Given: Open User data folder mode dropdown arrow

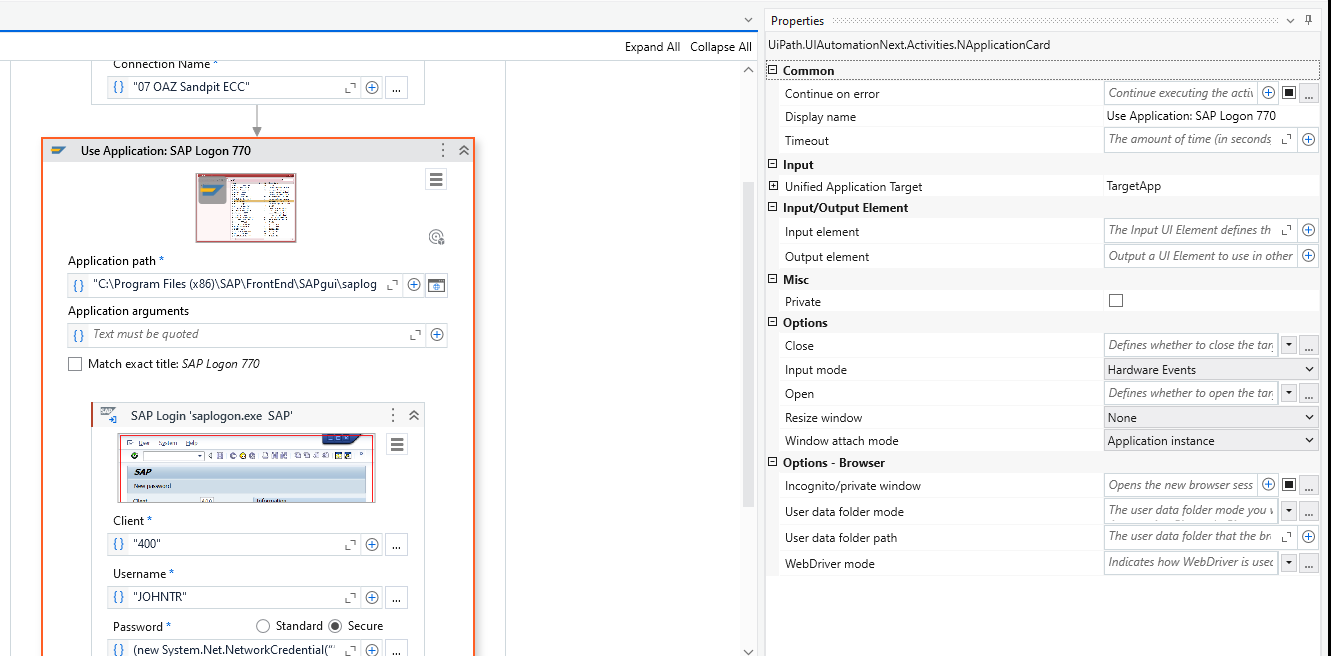Looking at the screenshot, I should pos(1289,511).
